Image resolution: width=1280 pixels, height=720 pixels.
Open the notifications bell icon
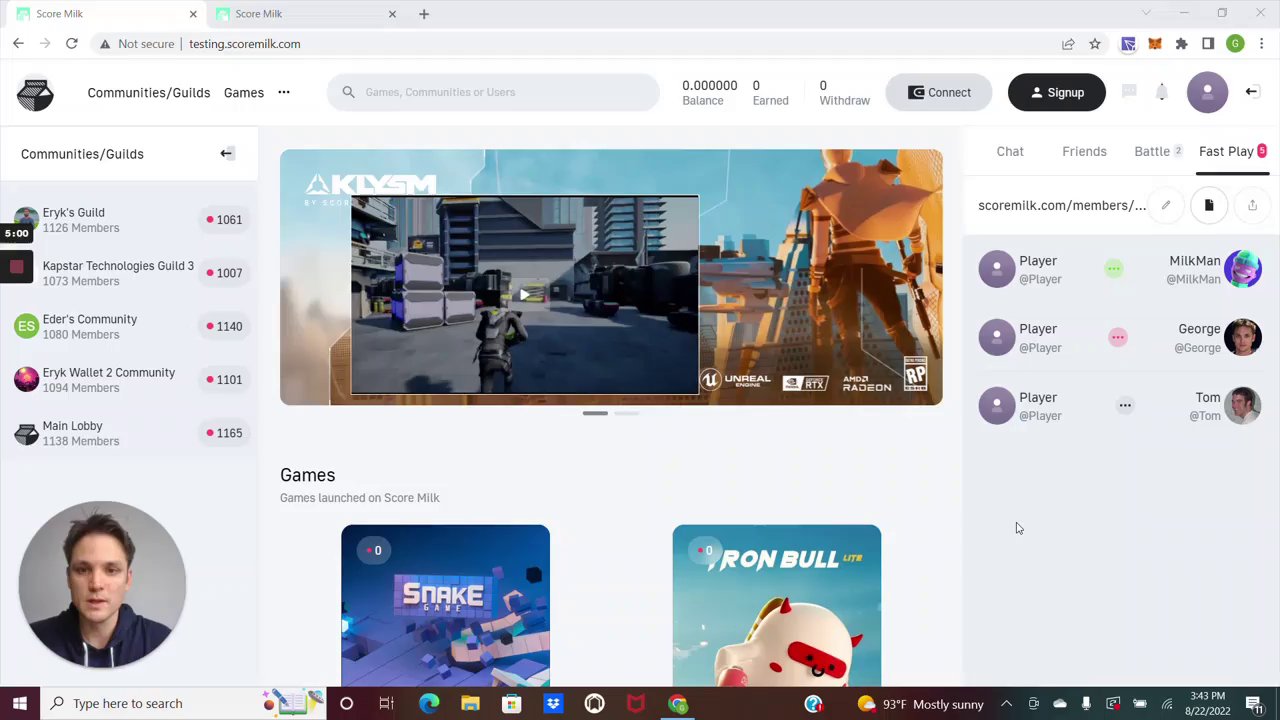1161,92
